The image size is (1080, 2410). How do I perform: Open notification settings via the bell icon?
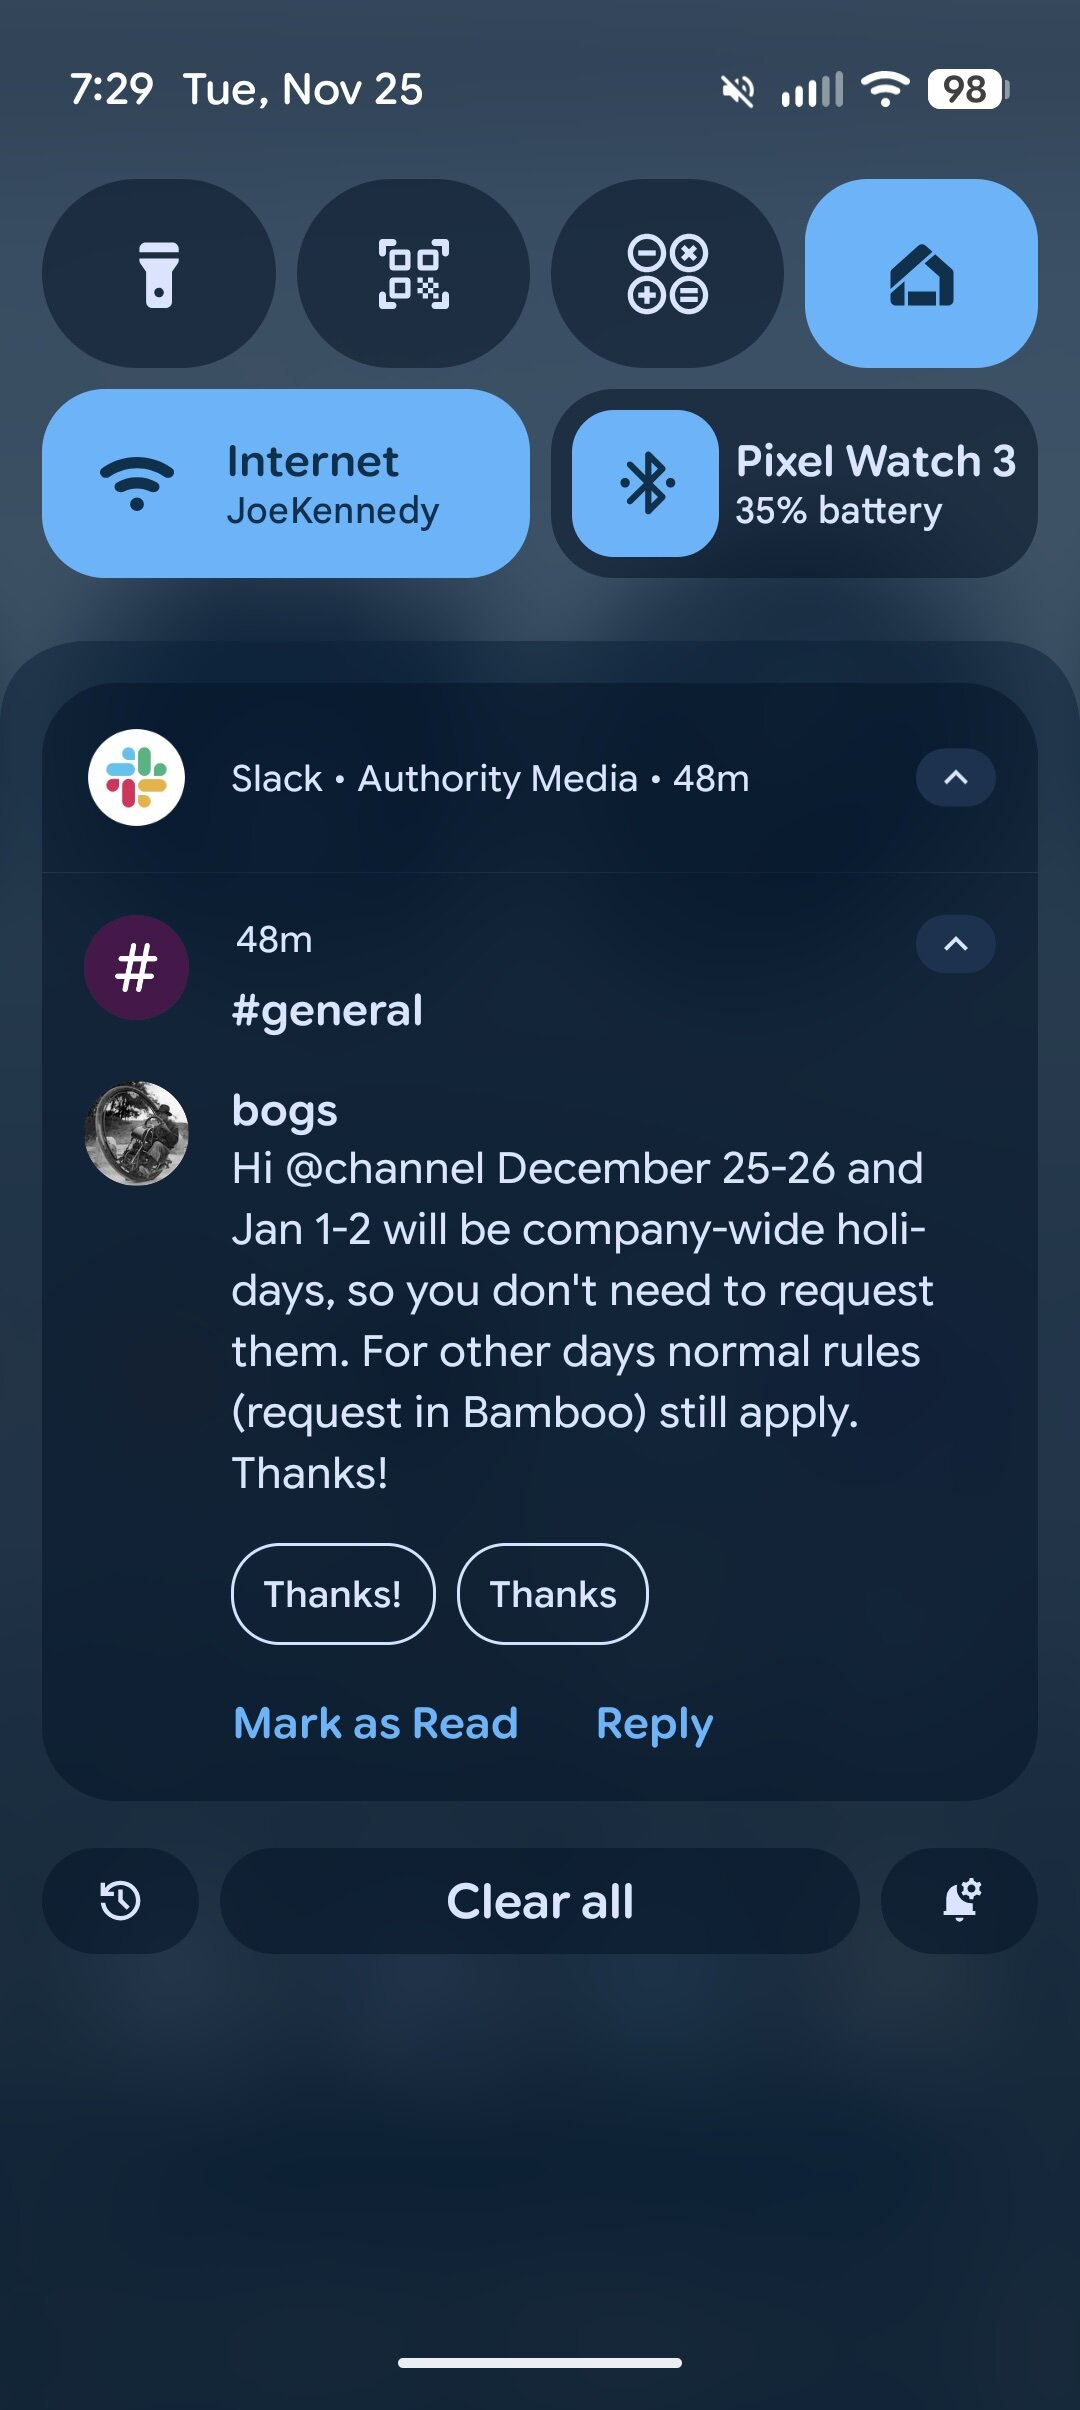pyautogui.click(x=959, y=1900)
